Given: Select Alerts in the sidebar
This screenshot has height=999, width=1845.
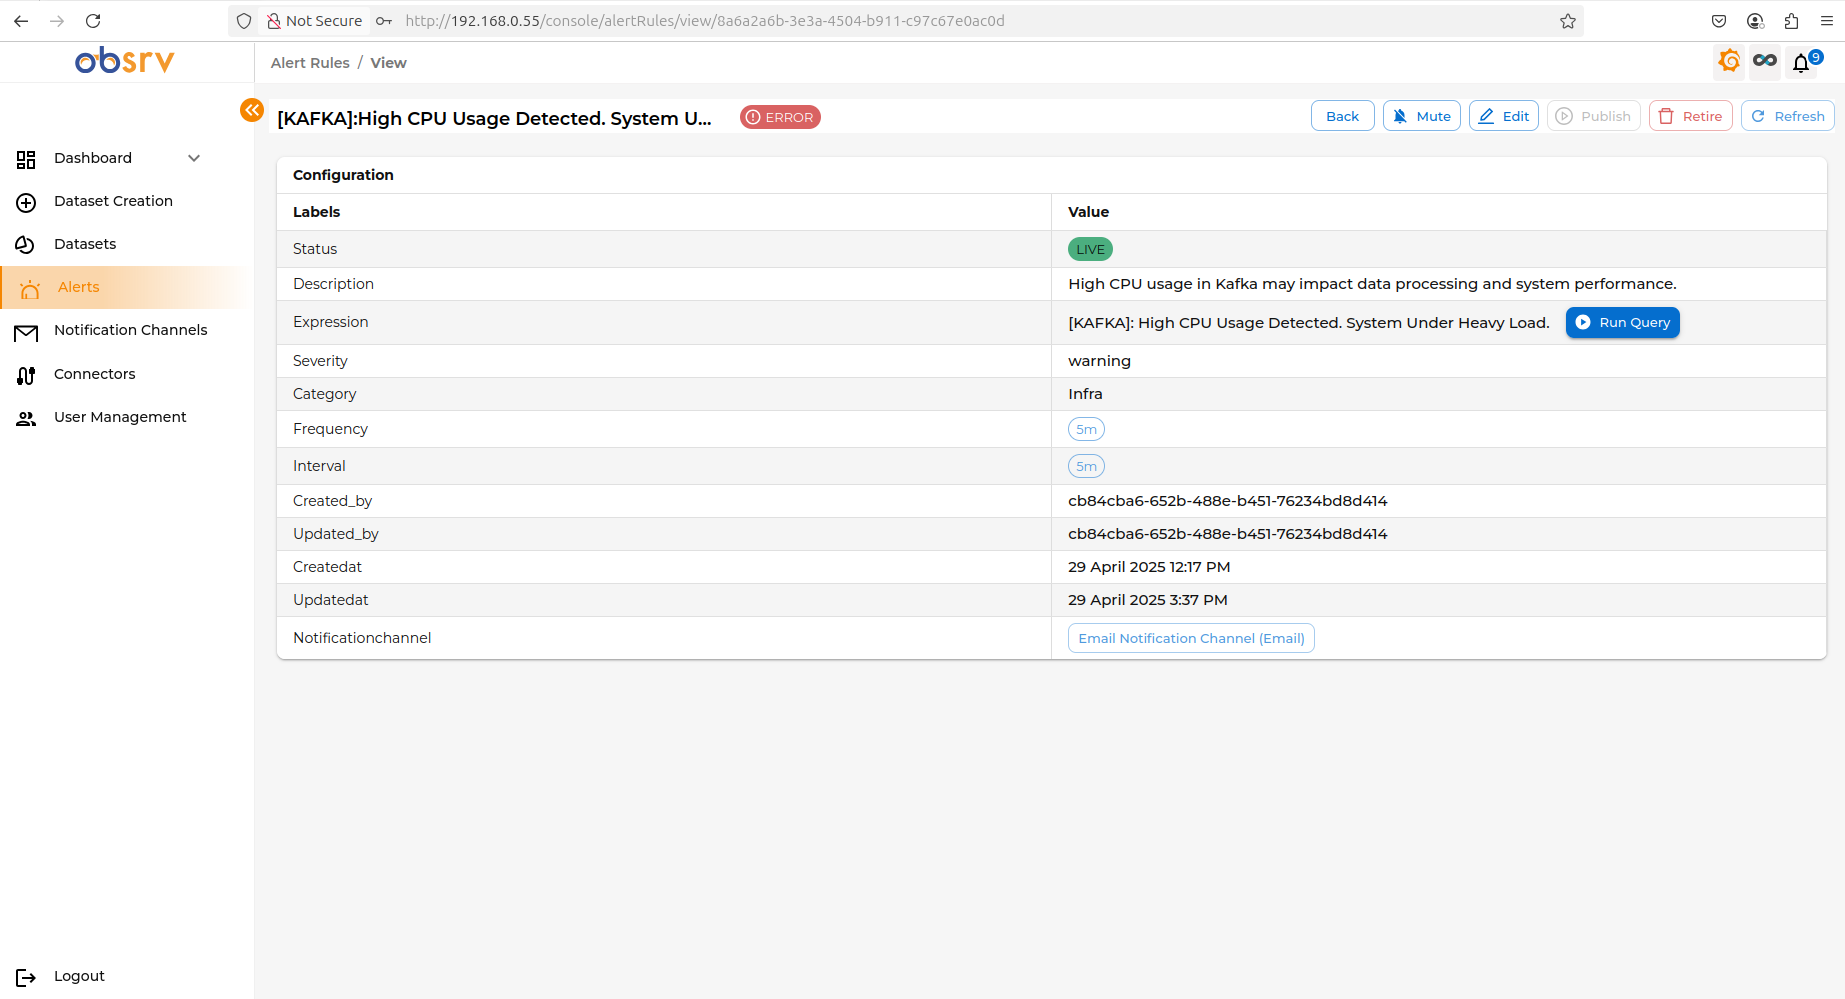Looking at the screenshot, I should point(78,287).
